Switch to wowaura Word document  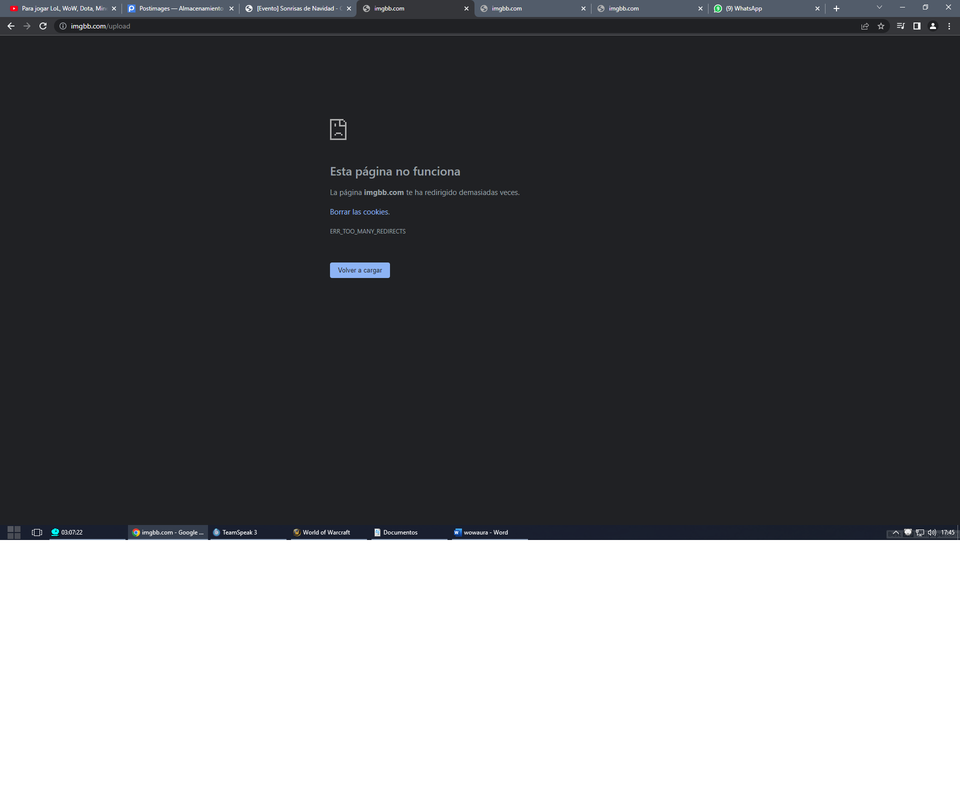pyautogui.click(x=489, y=533)
